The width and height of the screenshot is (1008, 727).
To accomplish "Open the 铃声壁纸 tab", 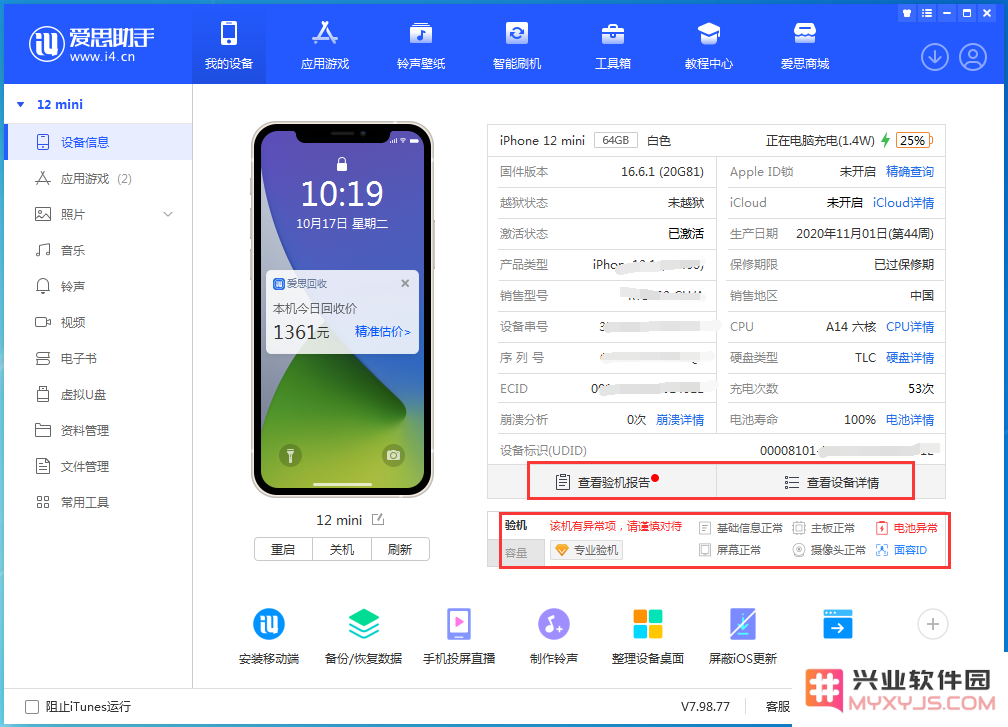I will click(421, 46).
